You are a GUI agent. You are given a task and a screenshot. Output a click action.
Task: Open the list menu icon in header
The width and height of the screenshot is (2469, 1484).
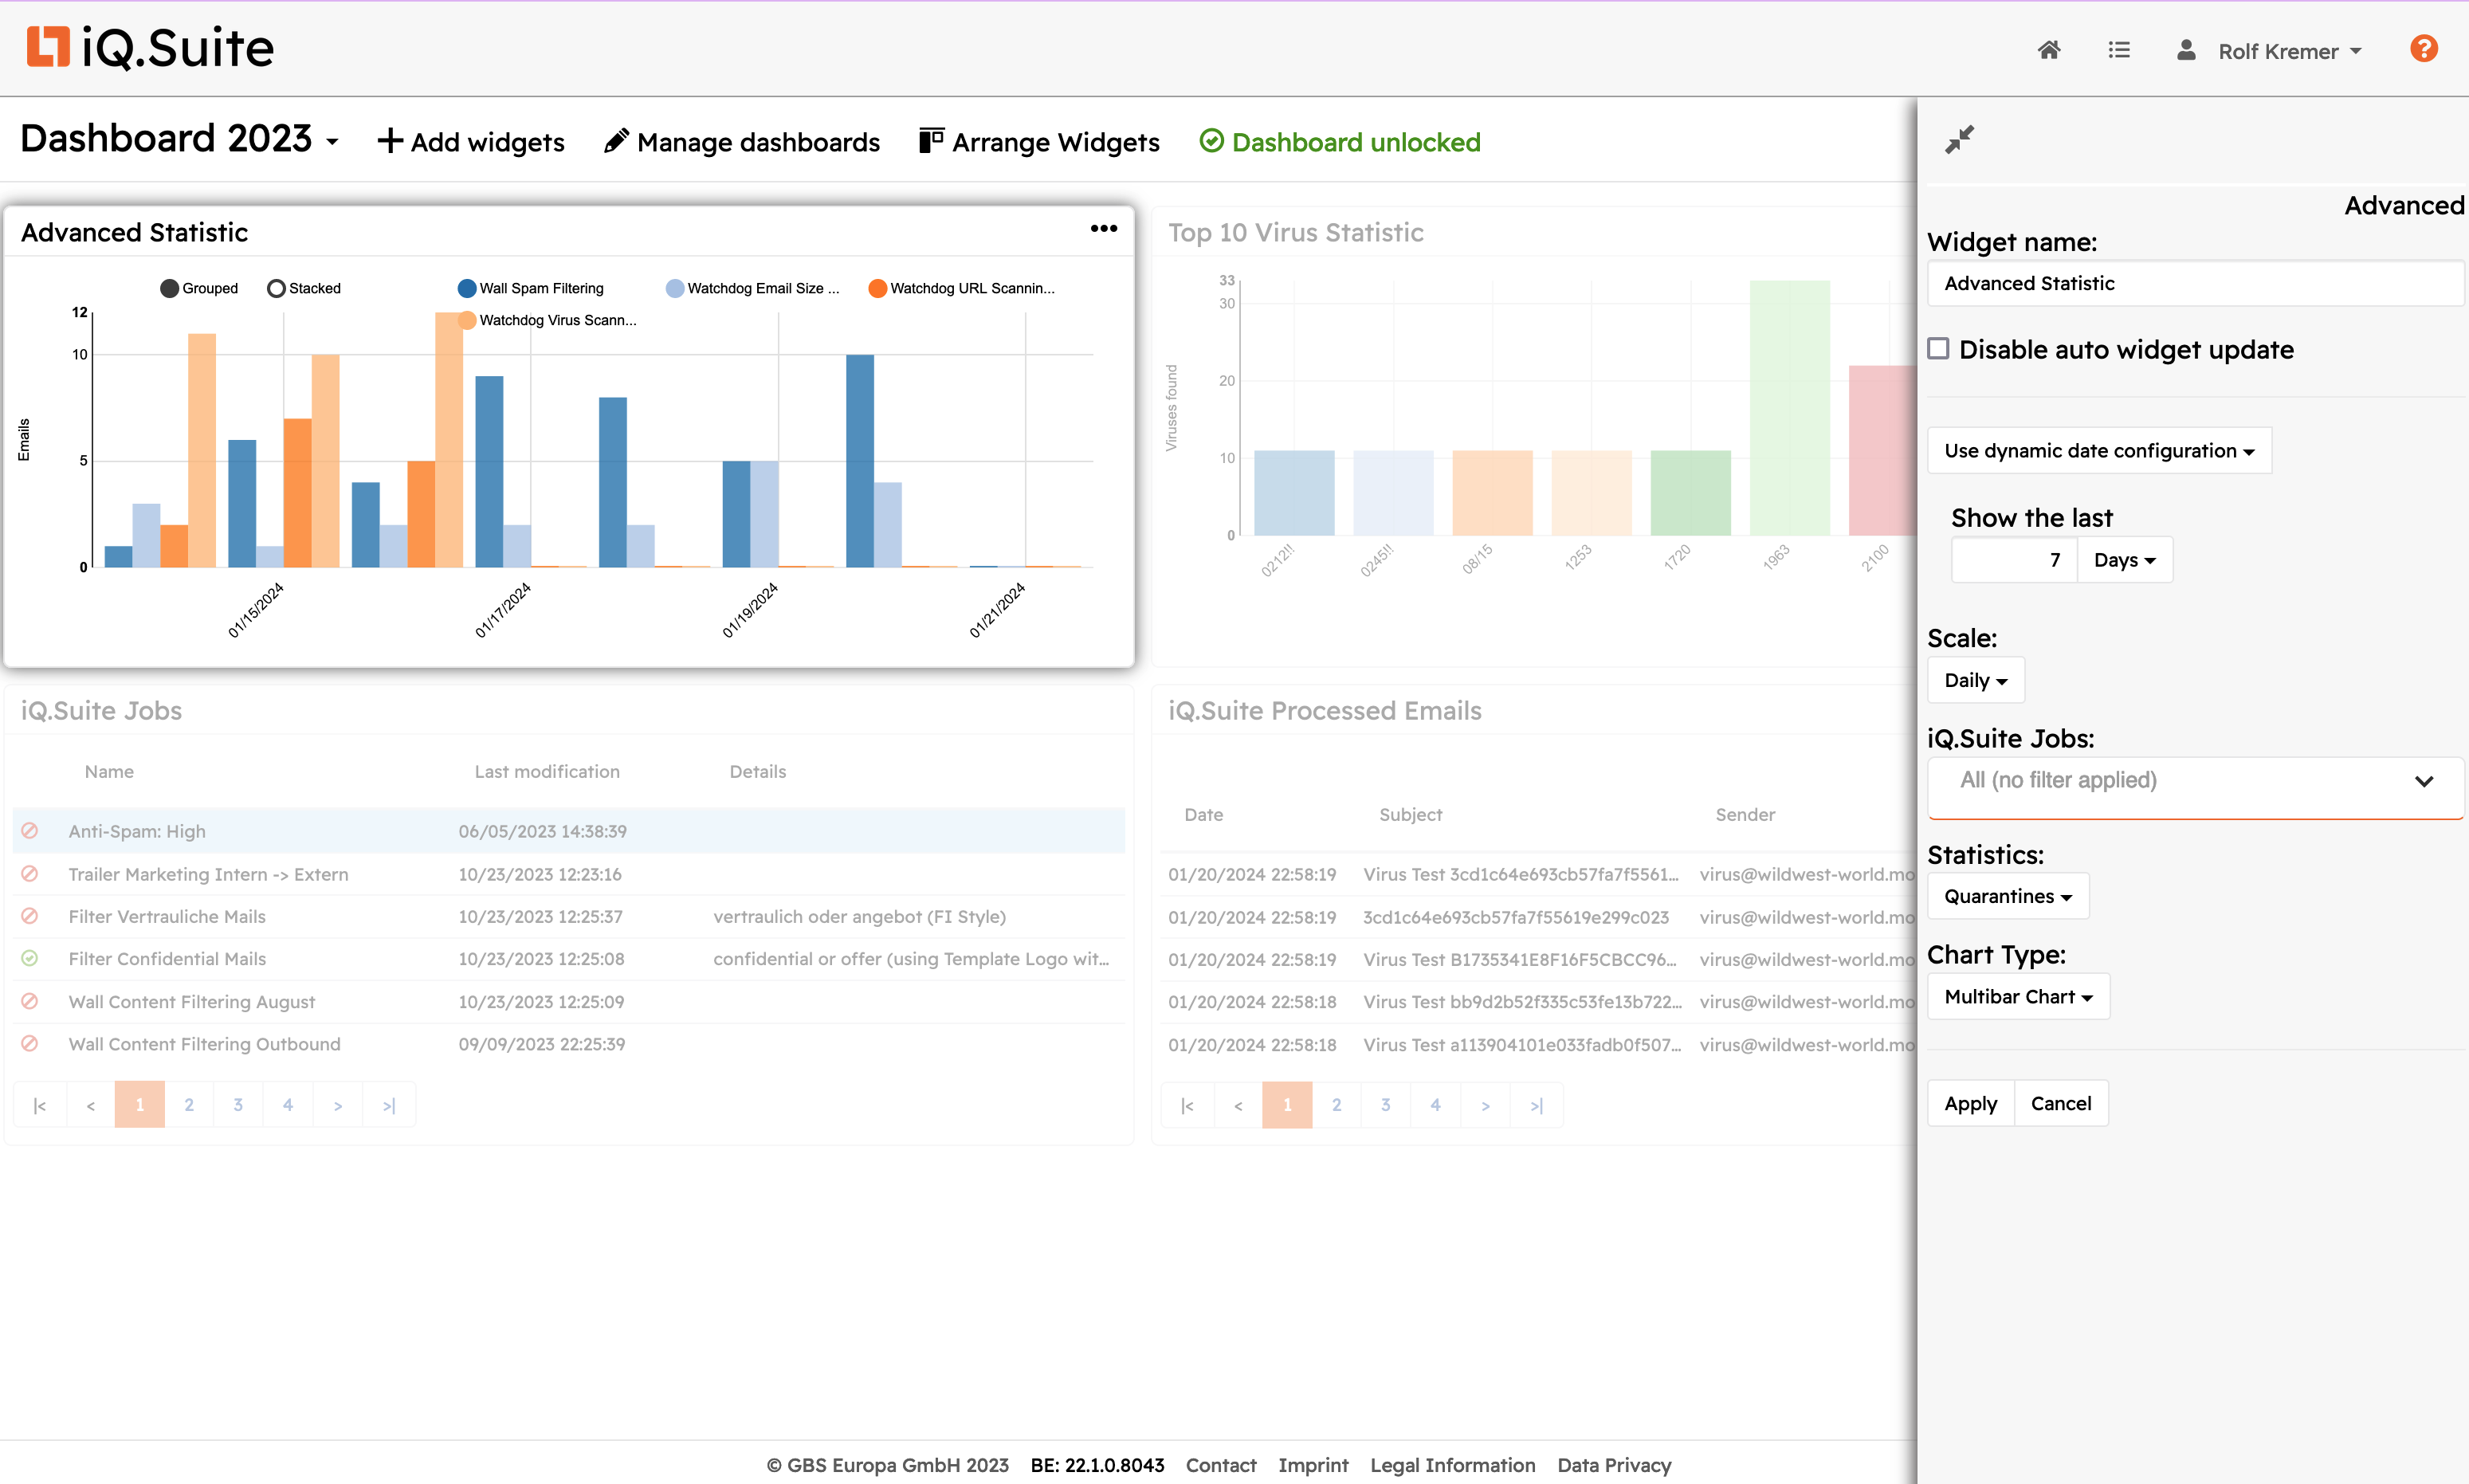click(x=2118, y=50)
